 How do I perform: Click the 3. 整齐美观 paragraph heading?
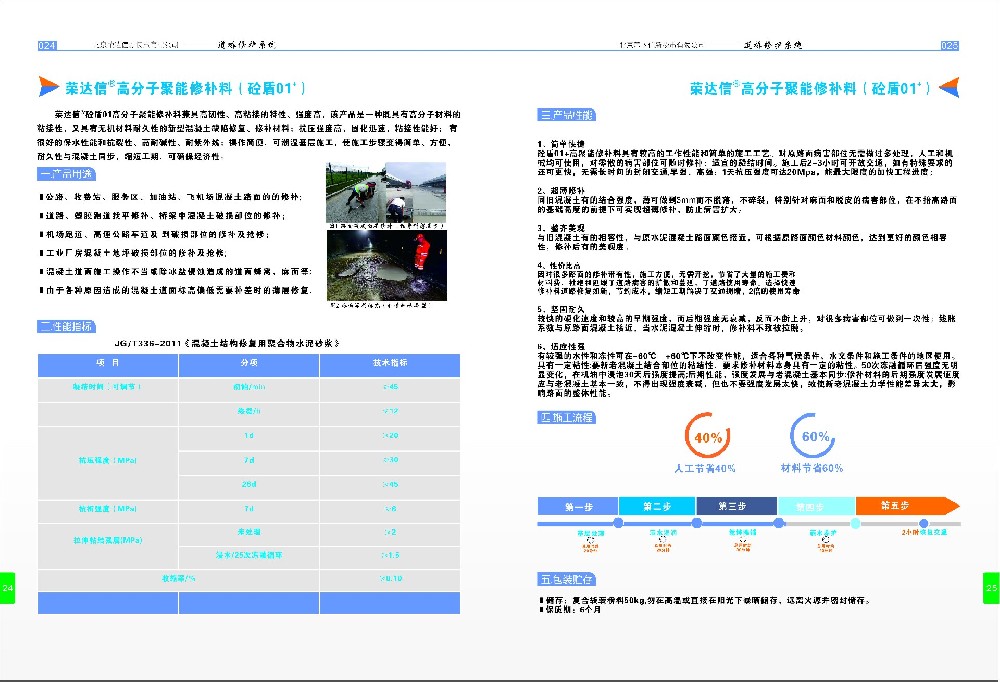coord(561,228)
